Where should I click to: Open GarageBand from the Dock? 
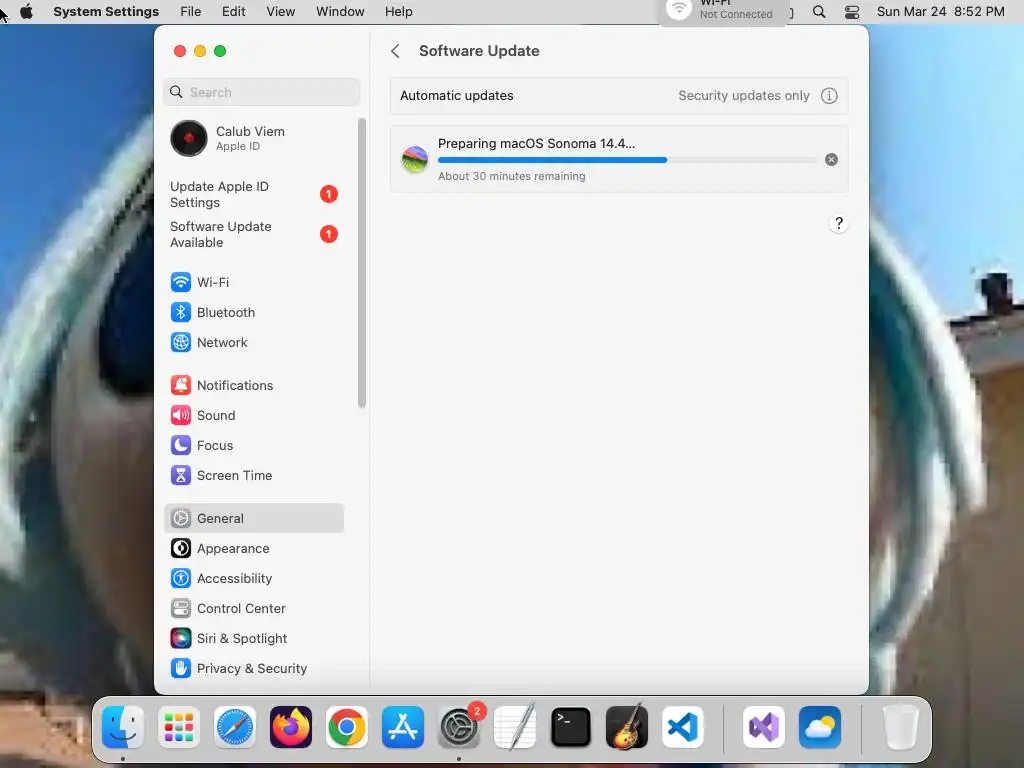627,727
